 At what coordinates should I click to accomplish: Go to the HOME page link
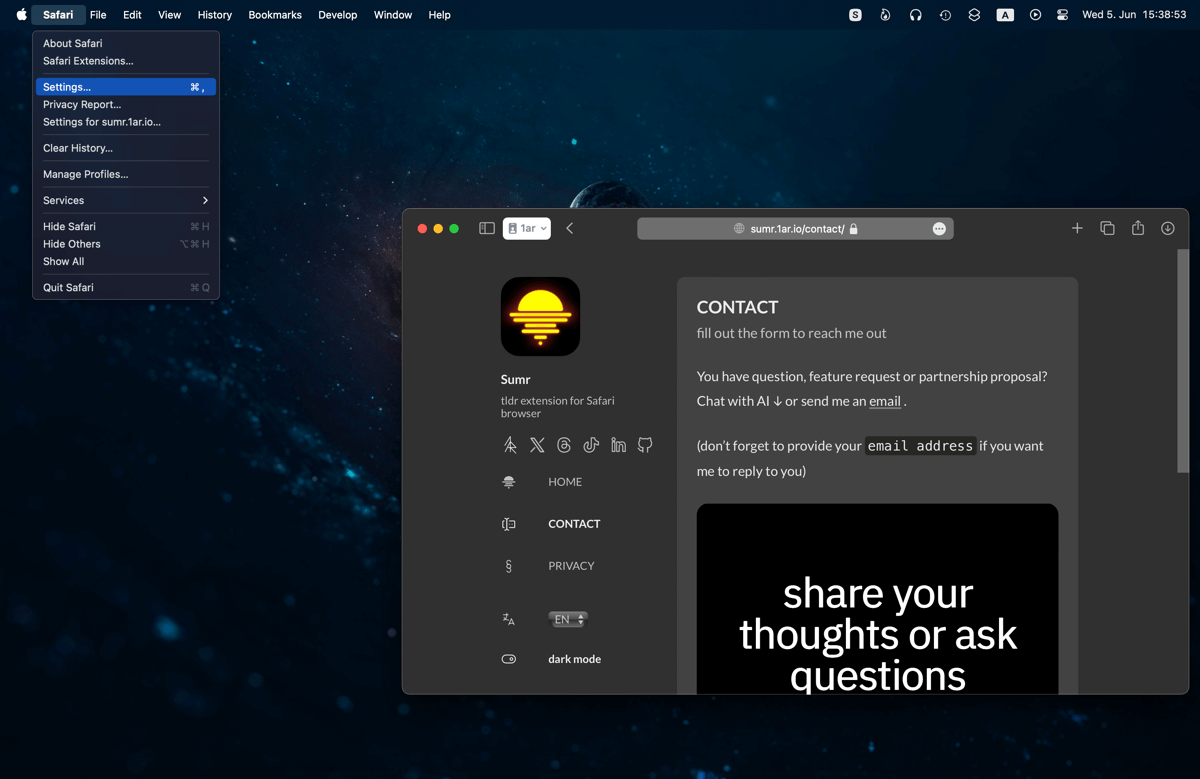565,482
